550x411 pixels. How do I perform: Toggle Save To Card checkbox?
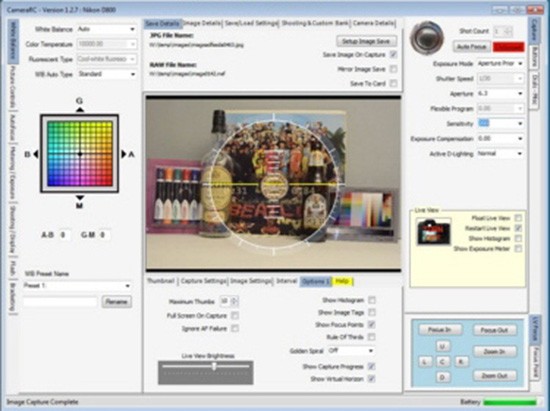coord(394,83)
